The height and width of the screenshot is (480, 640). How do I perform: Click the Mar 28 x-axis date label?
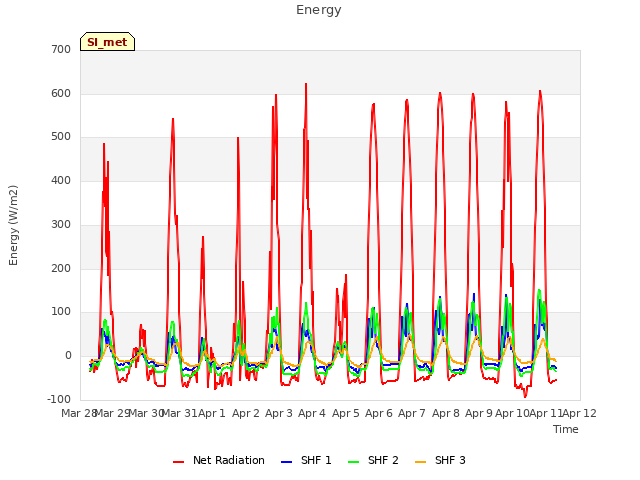79,413
